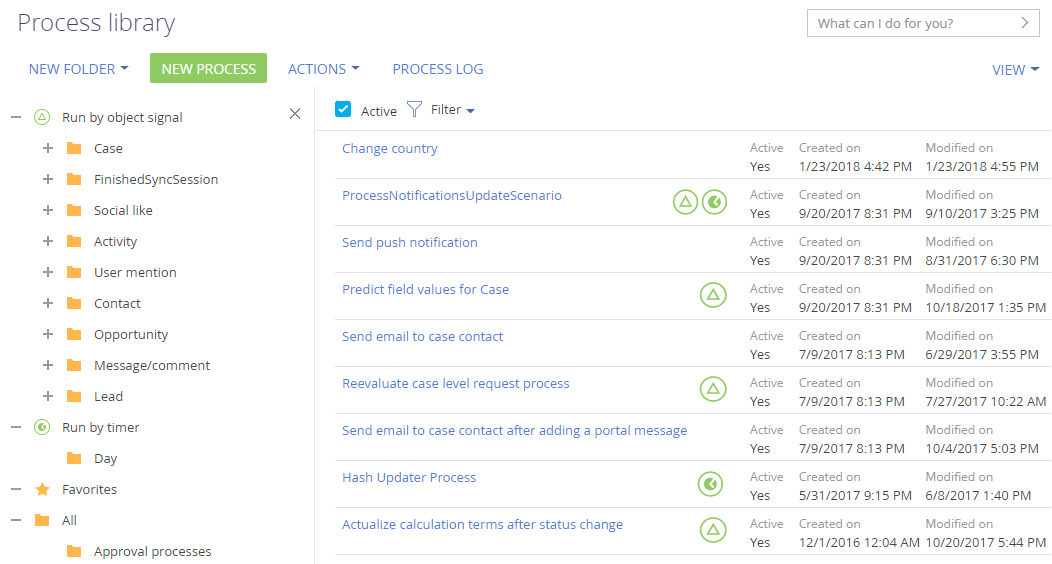This screenshot has height=564, width=1052.
Task: Click the All folder icon
Action: click(42, 520)
